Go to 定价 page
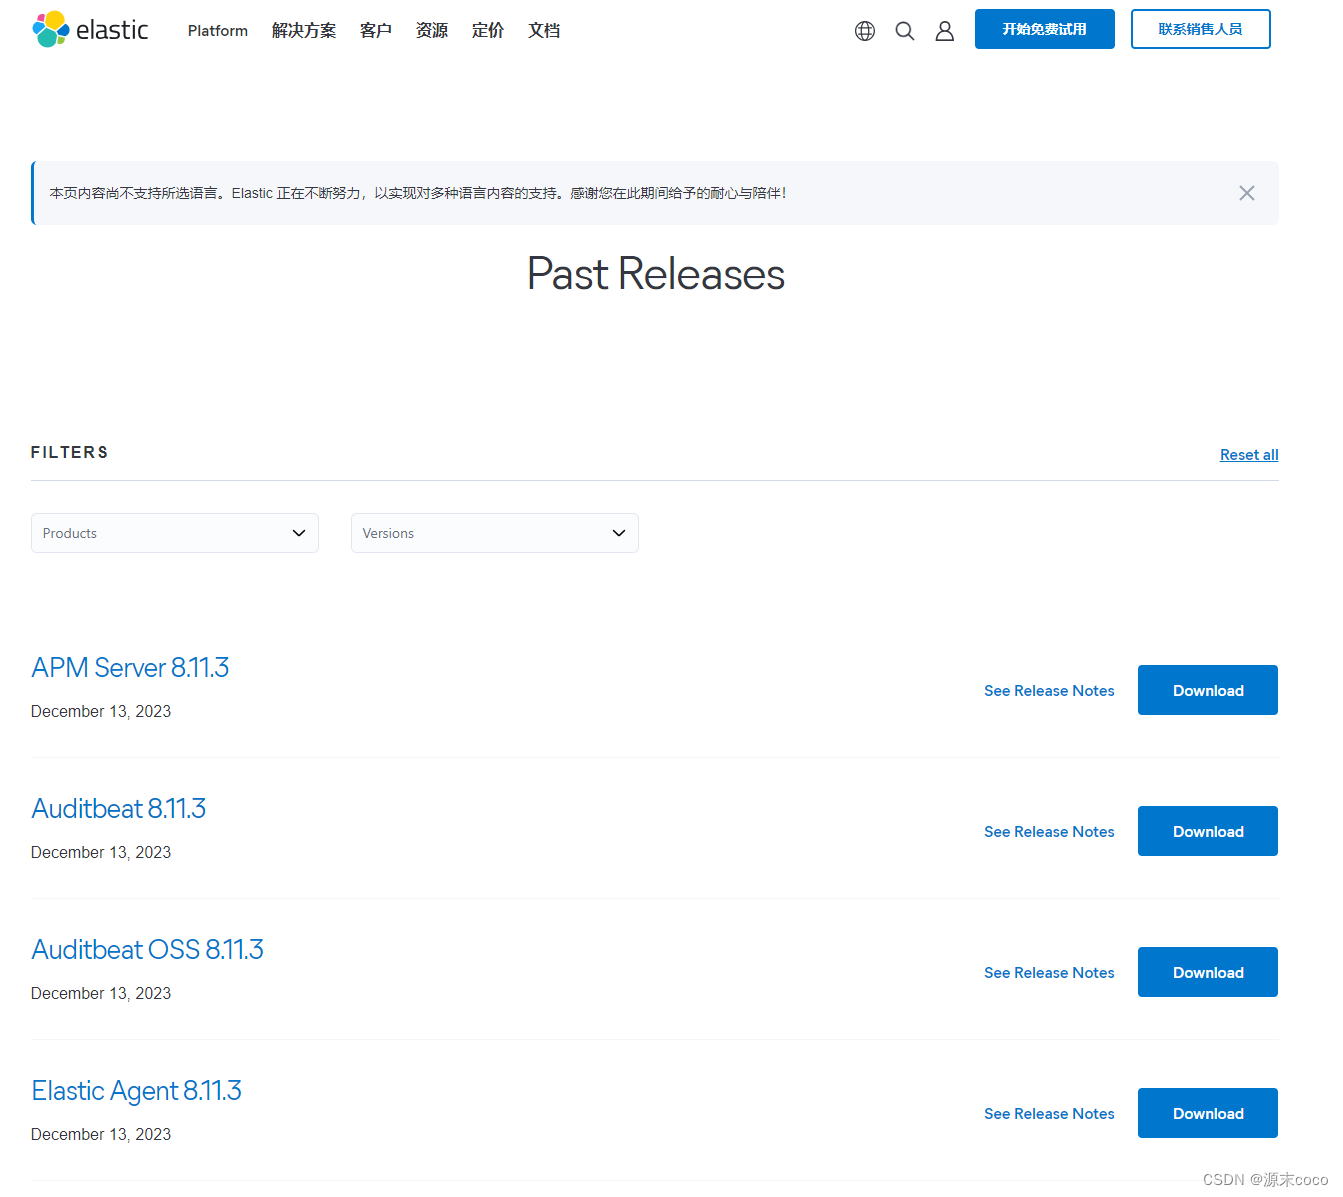This screenshot has width=1343, height=1197. [488, 31]
